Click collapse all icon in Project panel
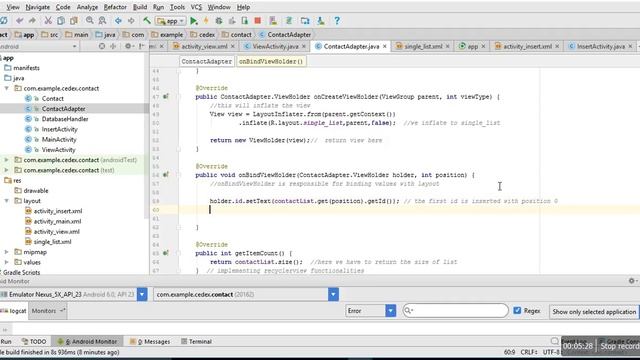Image resolution: width=640 pixels, height=360 pixels. [113, 47]
